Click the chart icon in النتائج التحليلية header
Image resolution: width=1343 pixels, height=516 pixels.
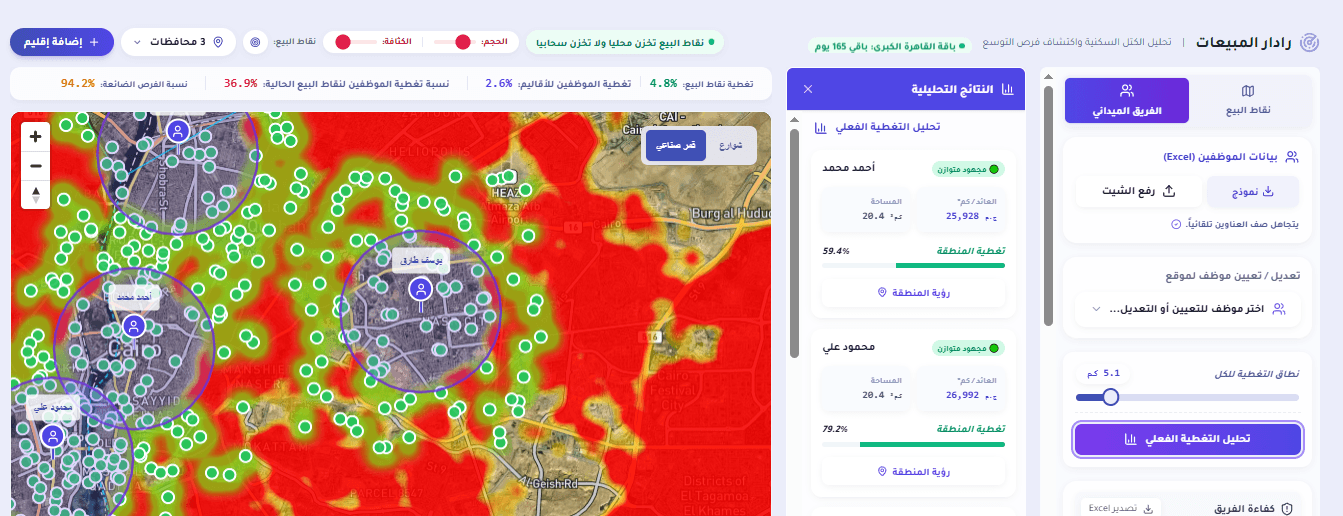pos(1007,89)
